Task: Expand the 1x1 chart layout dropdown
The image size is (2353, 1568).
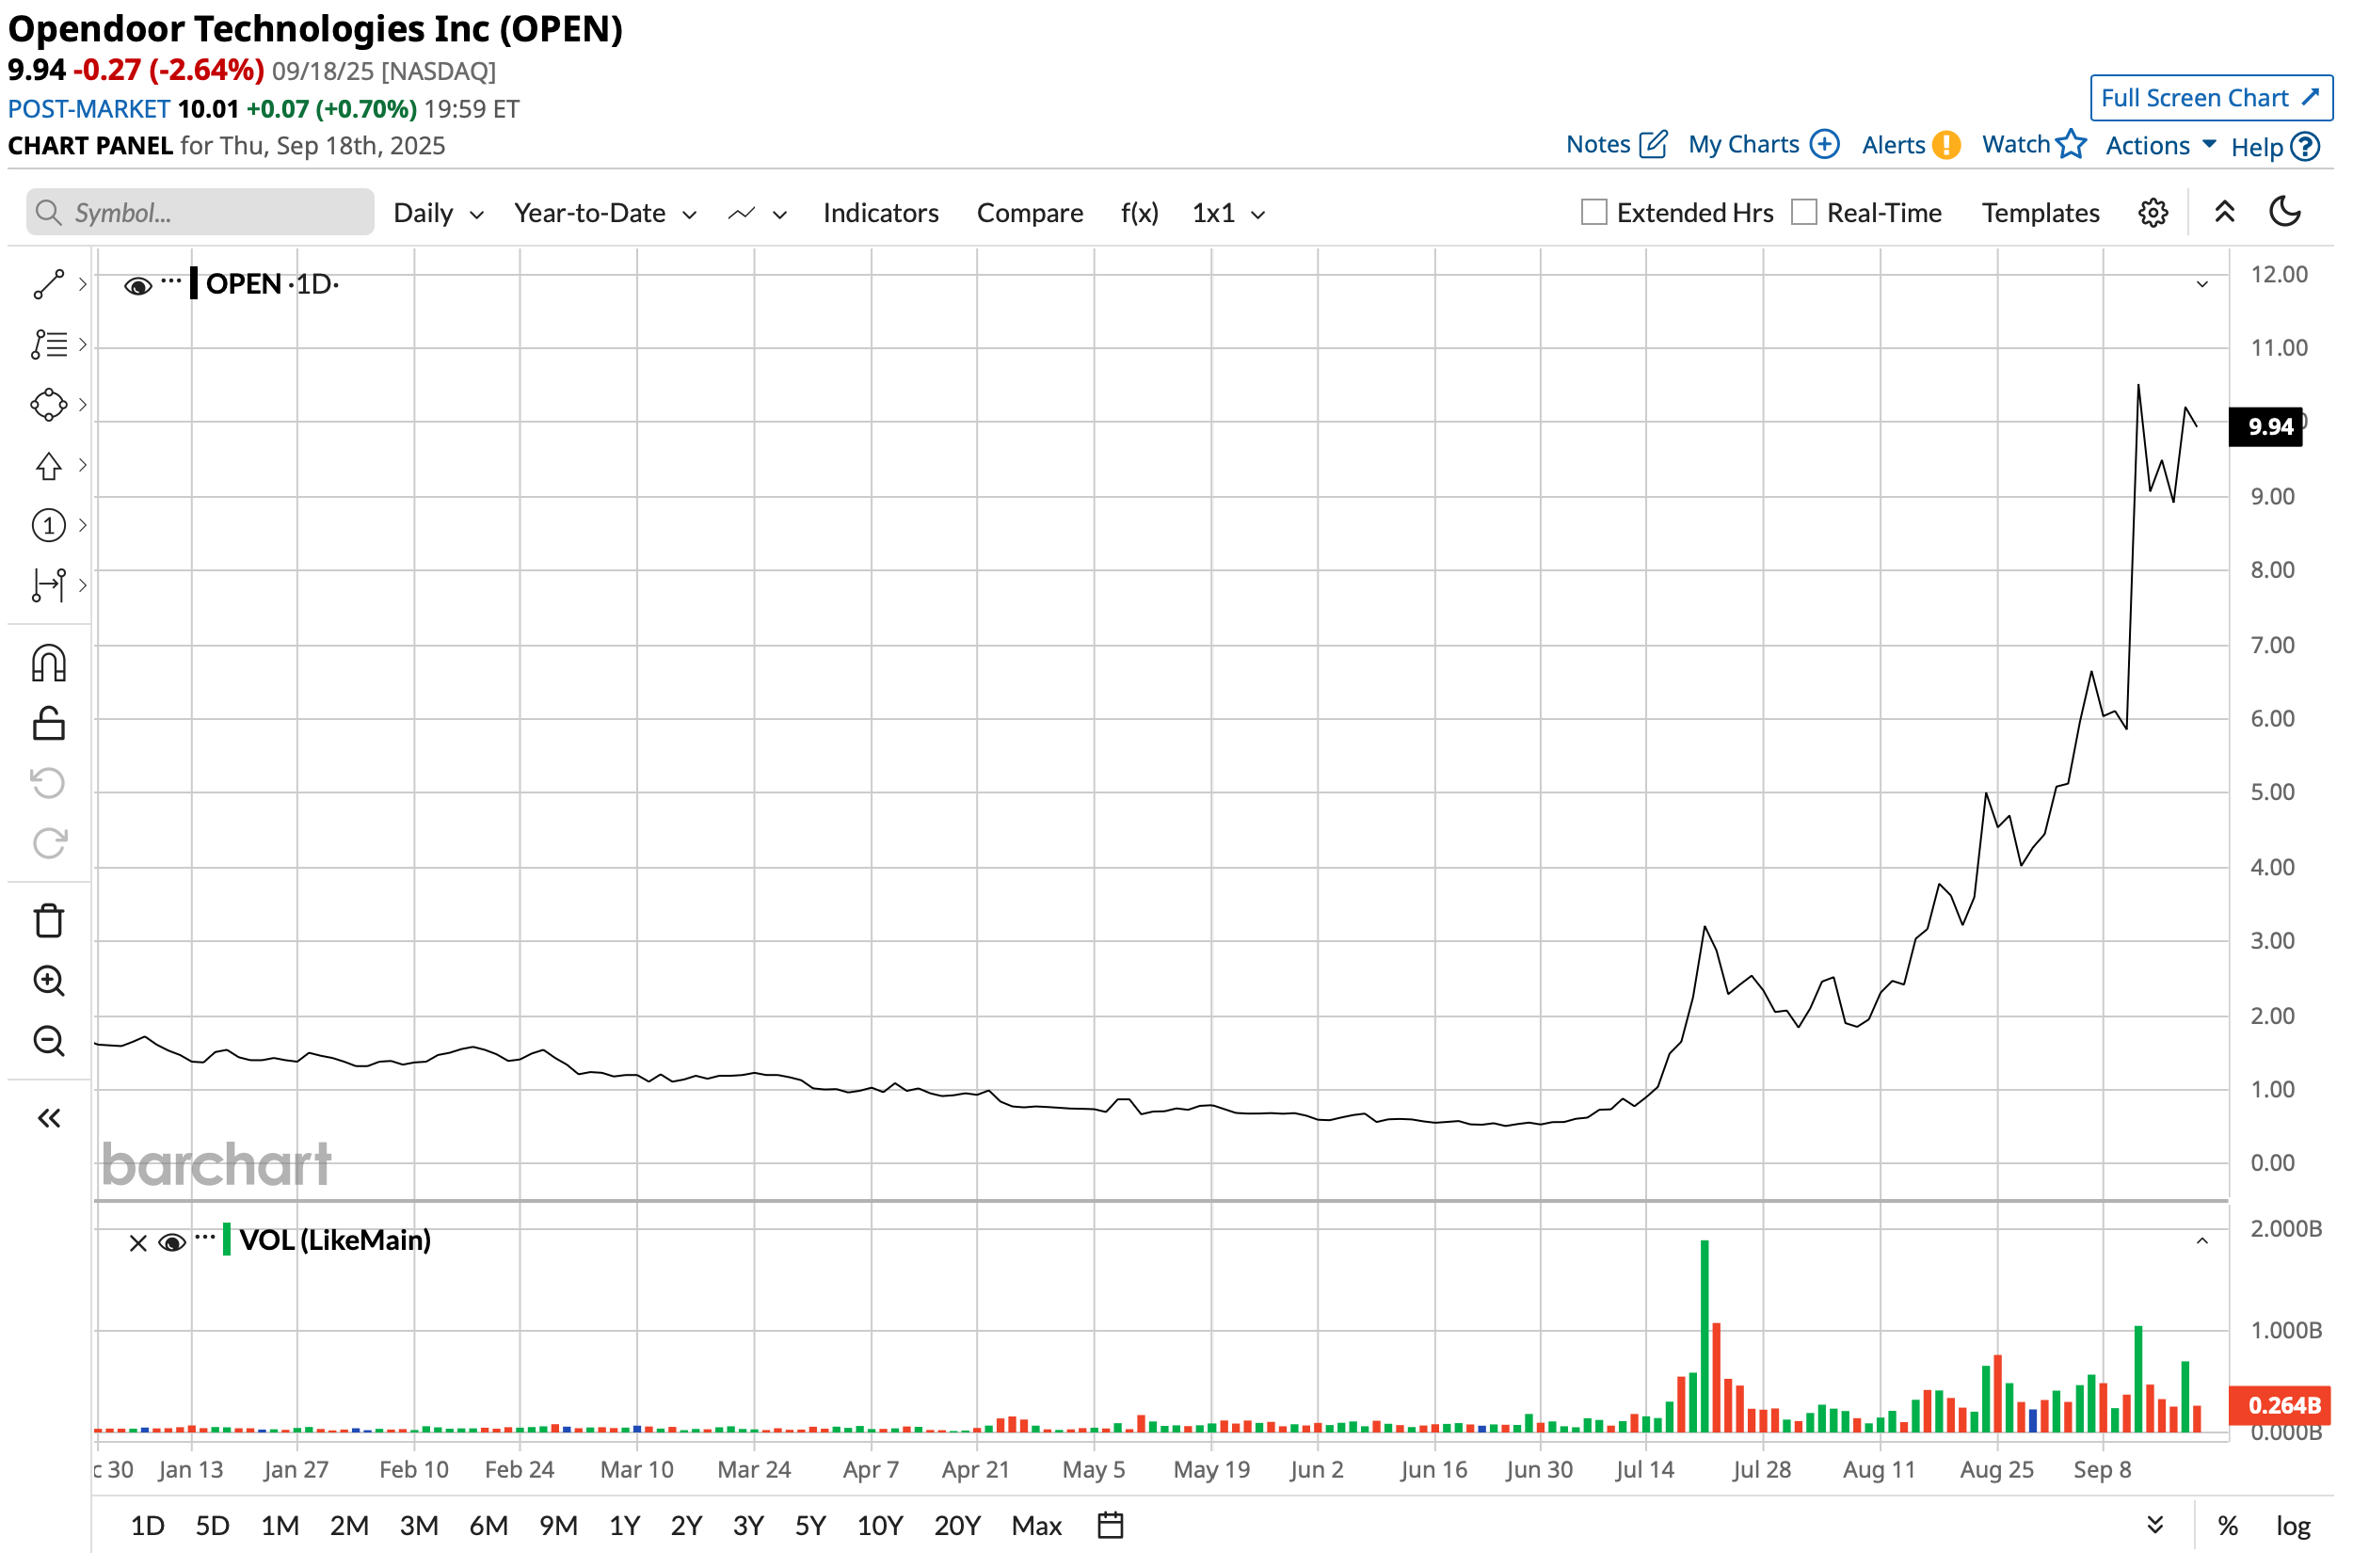Action: [x=1227, y=213]
